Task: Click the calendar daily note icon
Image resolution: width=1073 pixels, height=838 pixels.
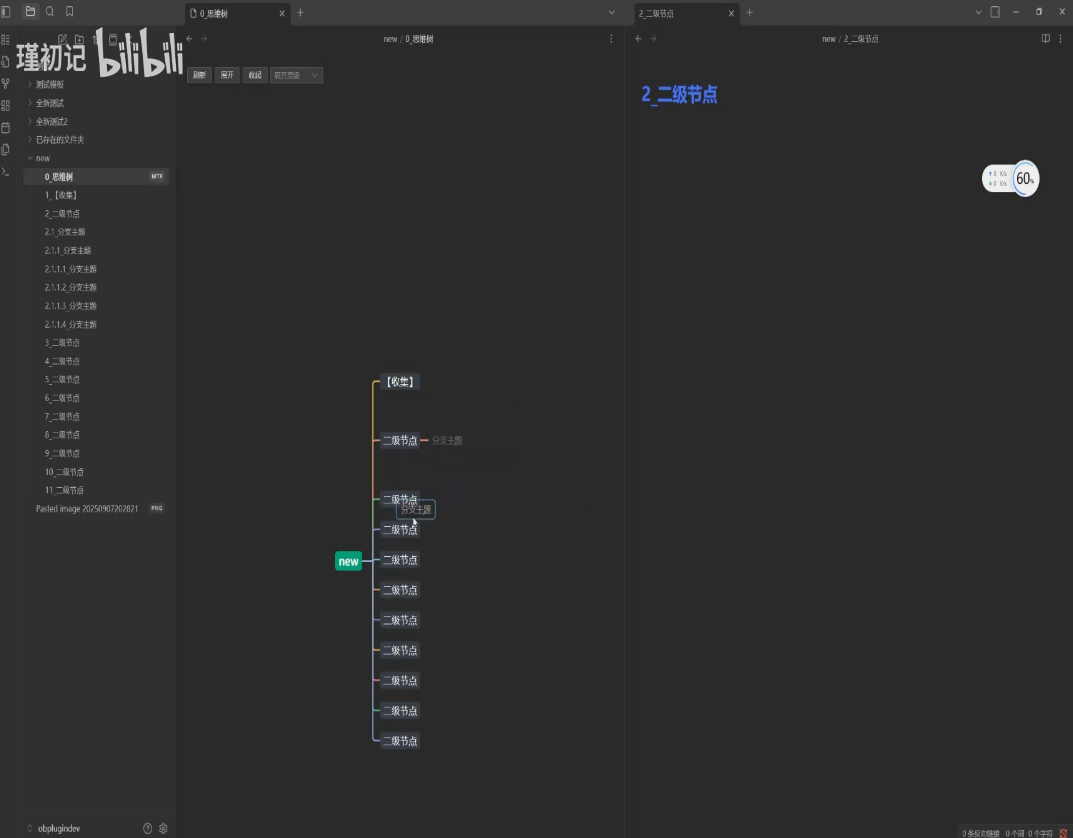Action: click(6, 127)
